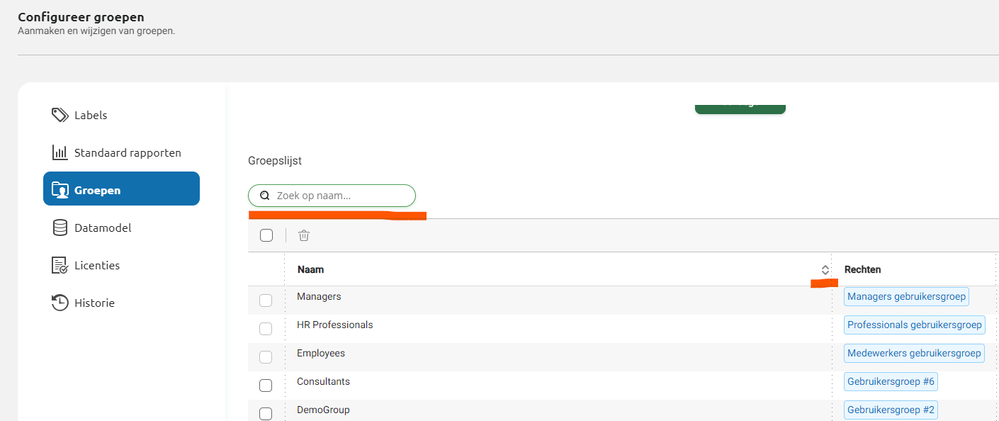Check the DemoGroup row checkbox

click(266, 411)
